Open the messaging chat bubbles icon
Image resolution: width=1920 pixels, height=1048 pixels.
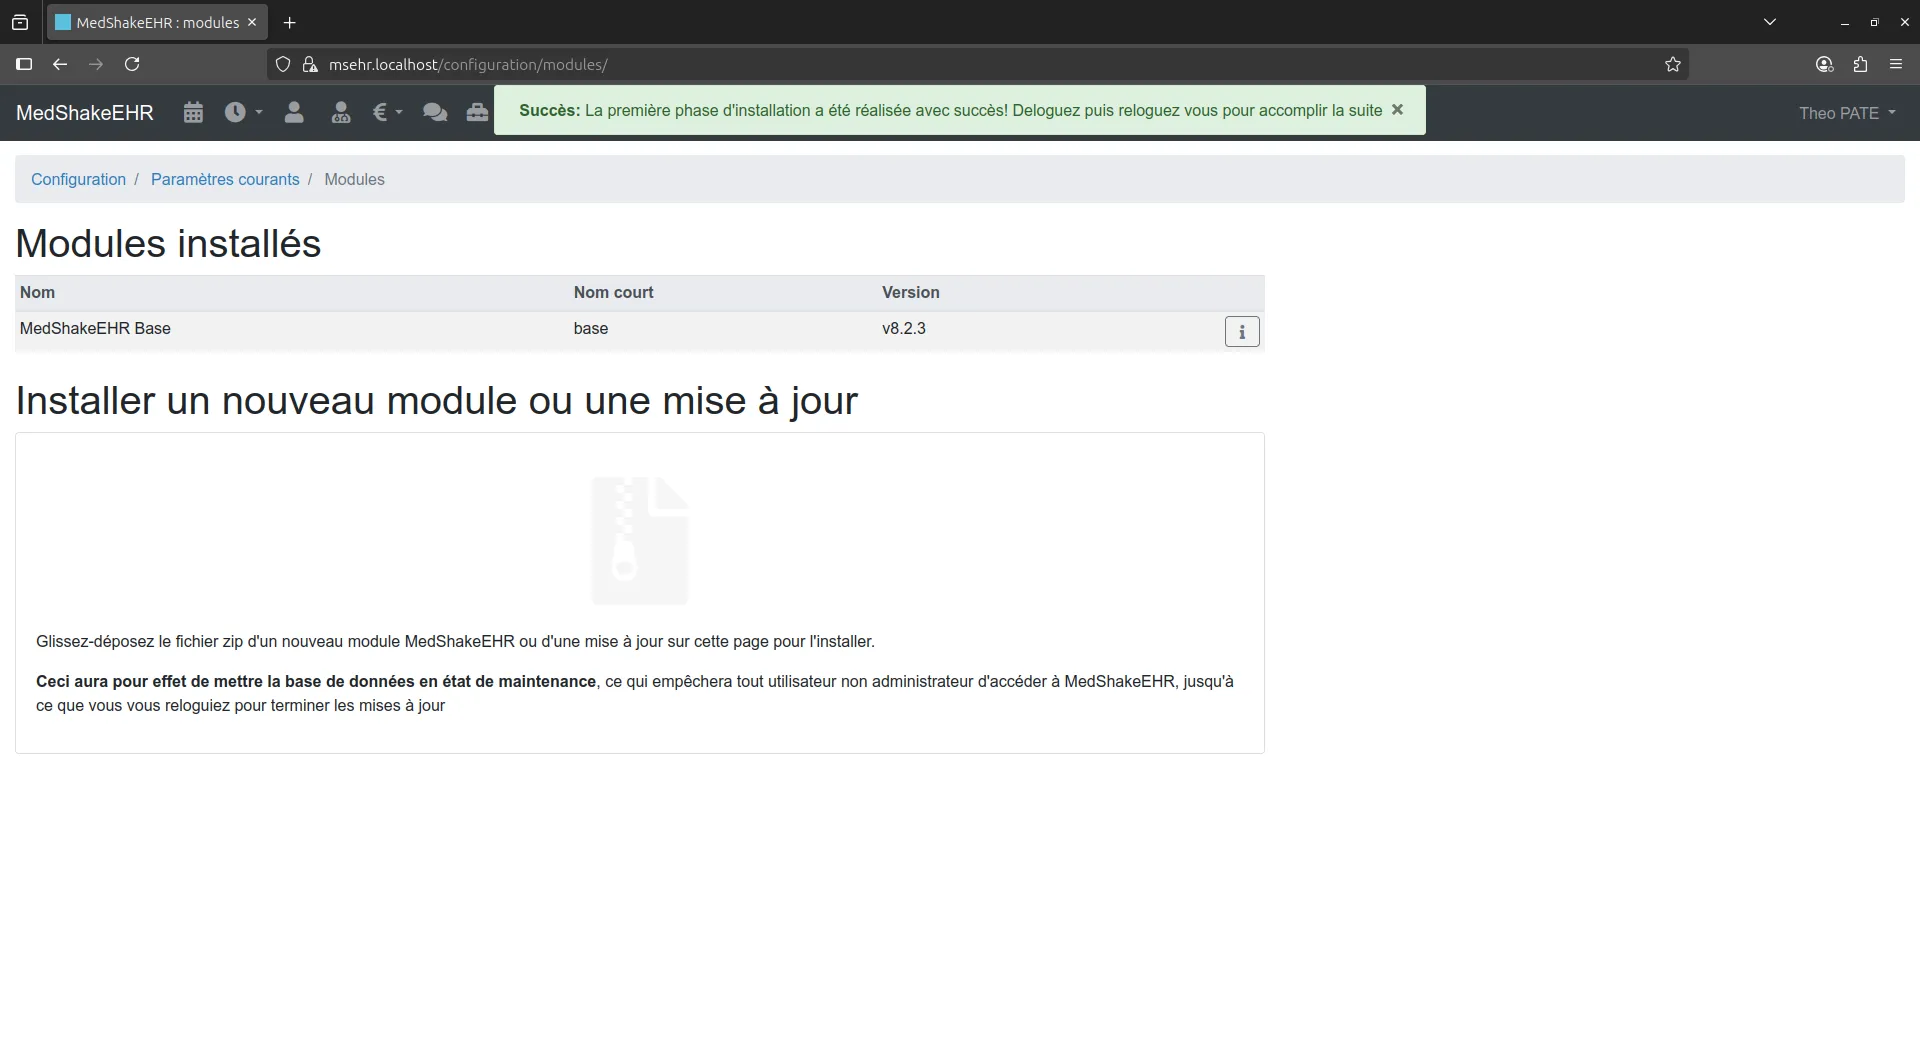click(x=434, y=112)
